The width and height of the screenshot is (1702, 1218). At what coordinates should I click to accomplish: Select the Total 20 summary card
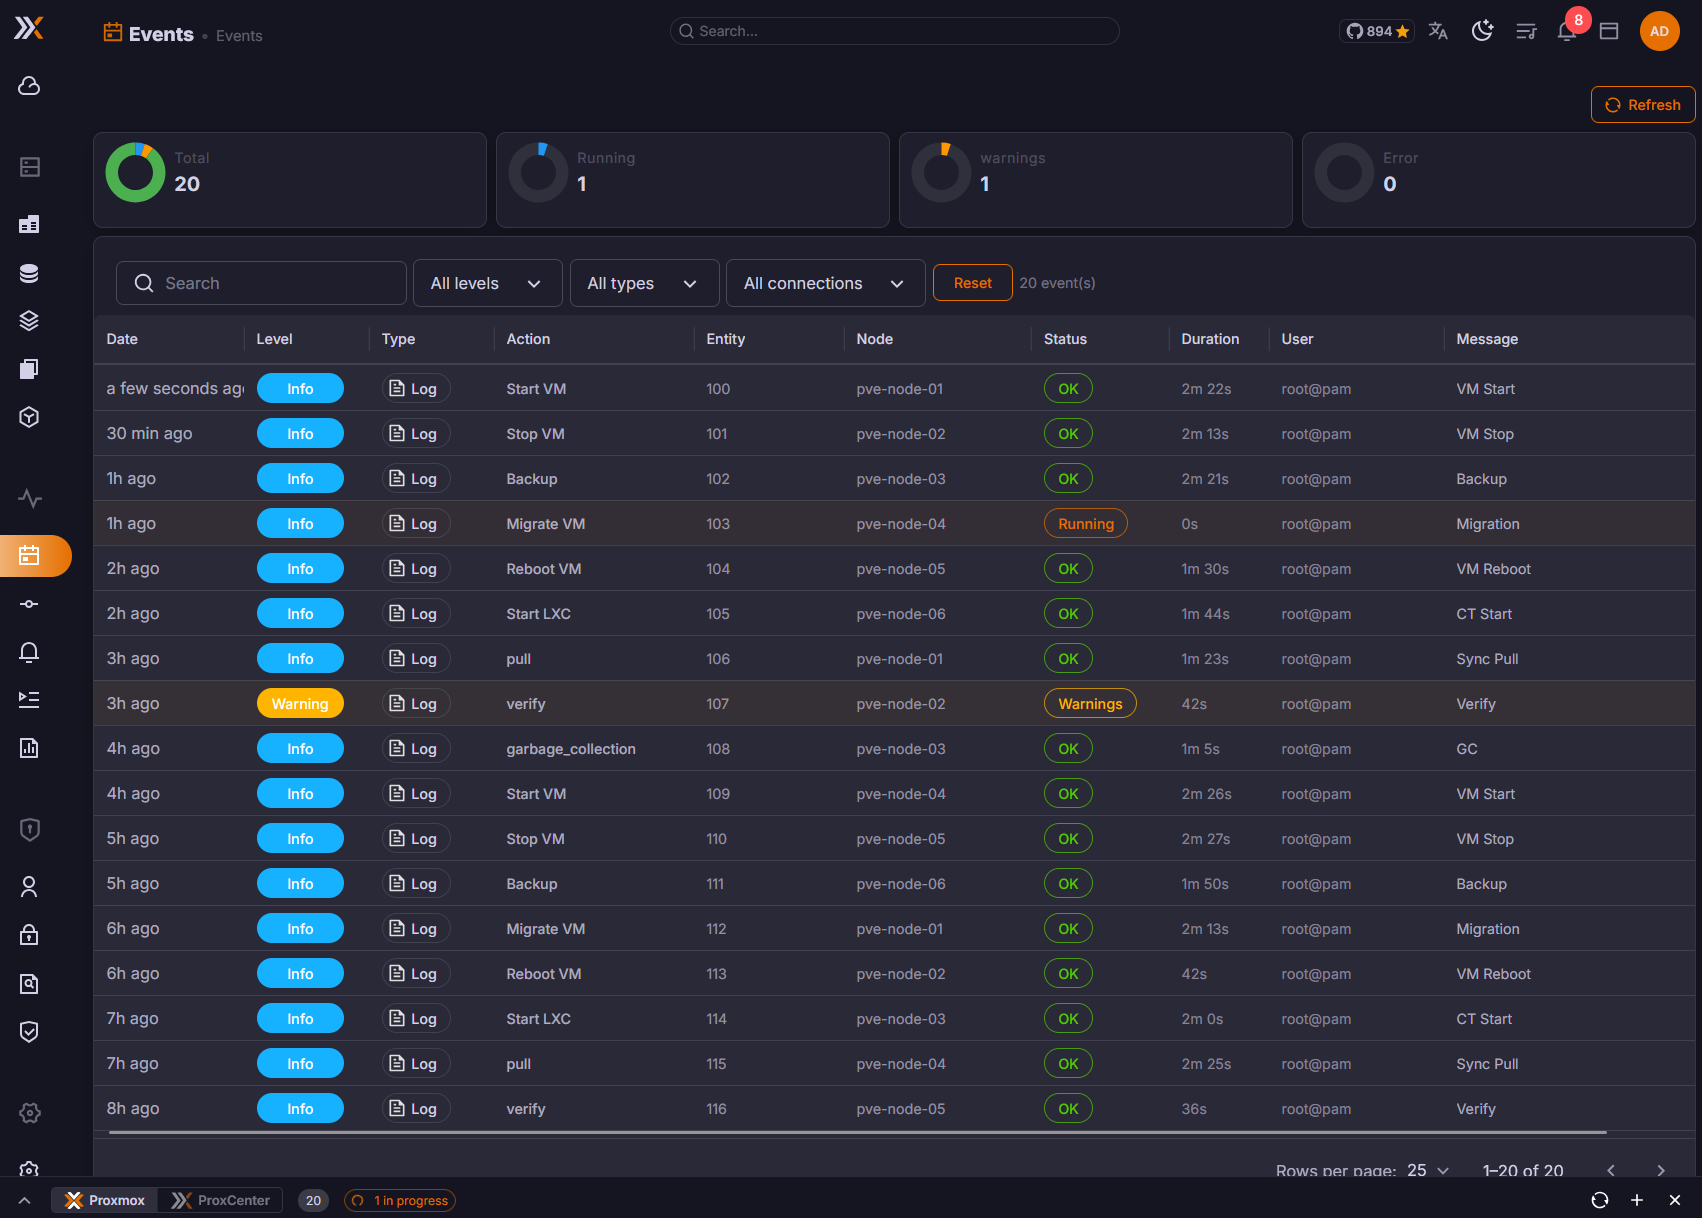[290, 180]
